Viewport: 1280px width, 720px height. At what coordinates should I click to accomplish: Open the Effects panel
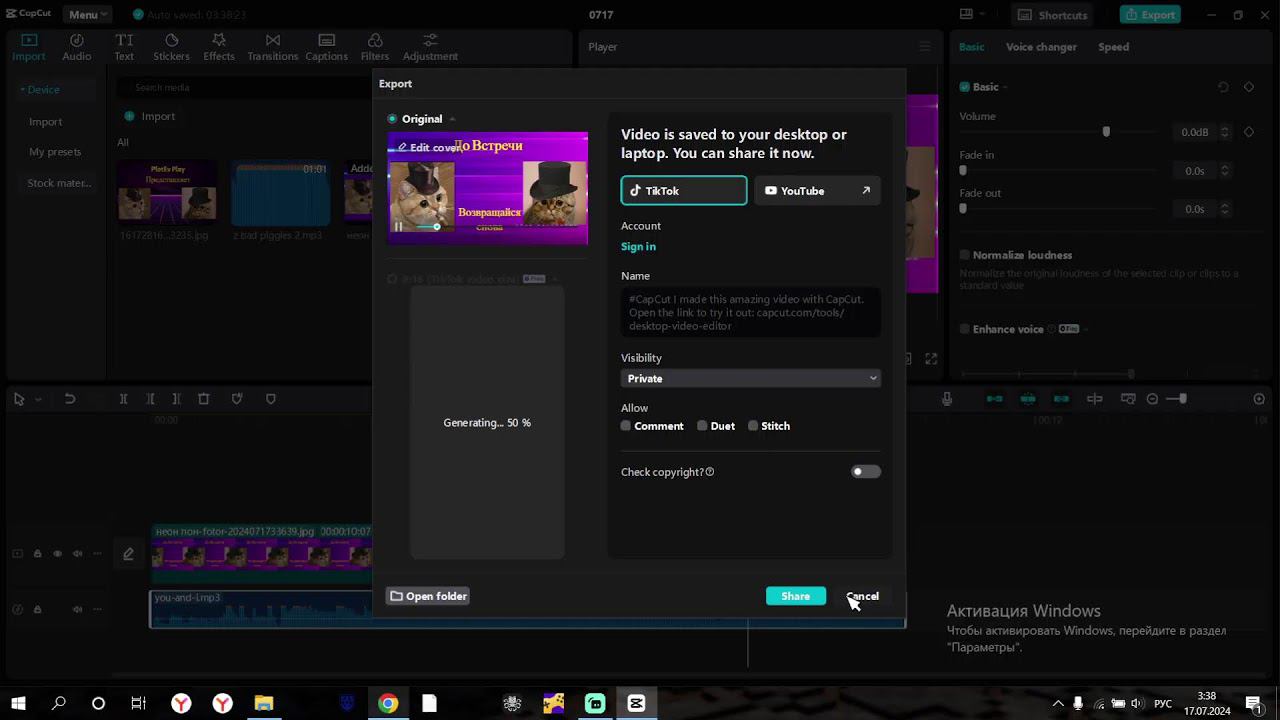tap(219, 47)
